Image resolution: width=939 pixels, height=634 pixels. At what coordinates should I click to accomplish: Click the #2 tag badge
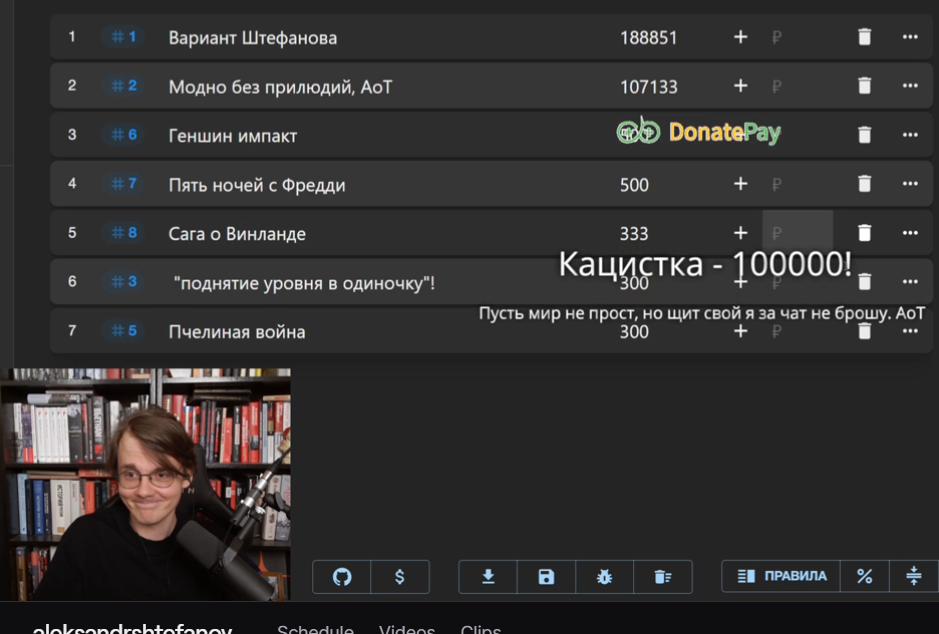tap(124, 86)
